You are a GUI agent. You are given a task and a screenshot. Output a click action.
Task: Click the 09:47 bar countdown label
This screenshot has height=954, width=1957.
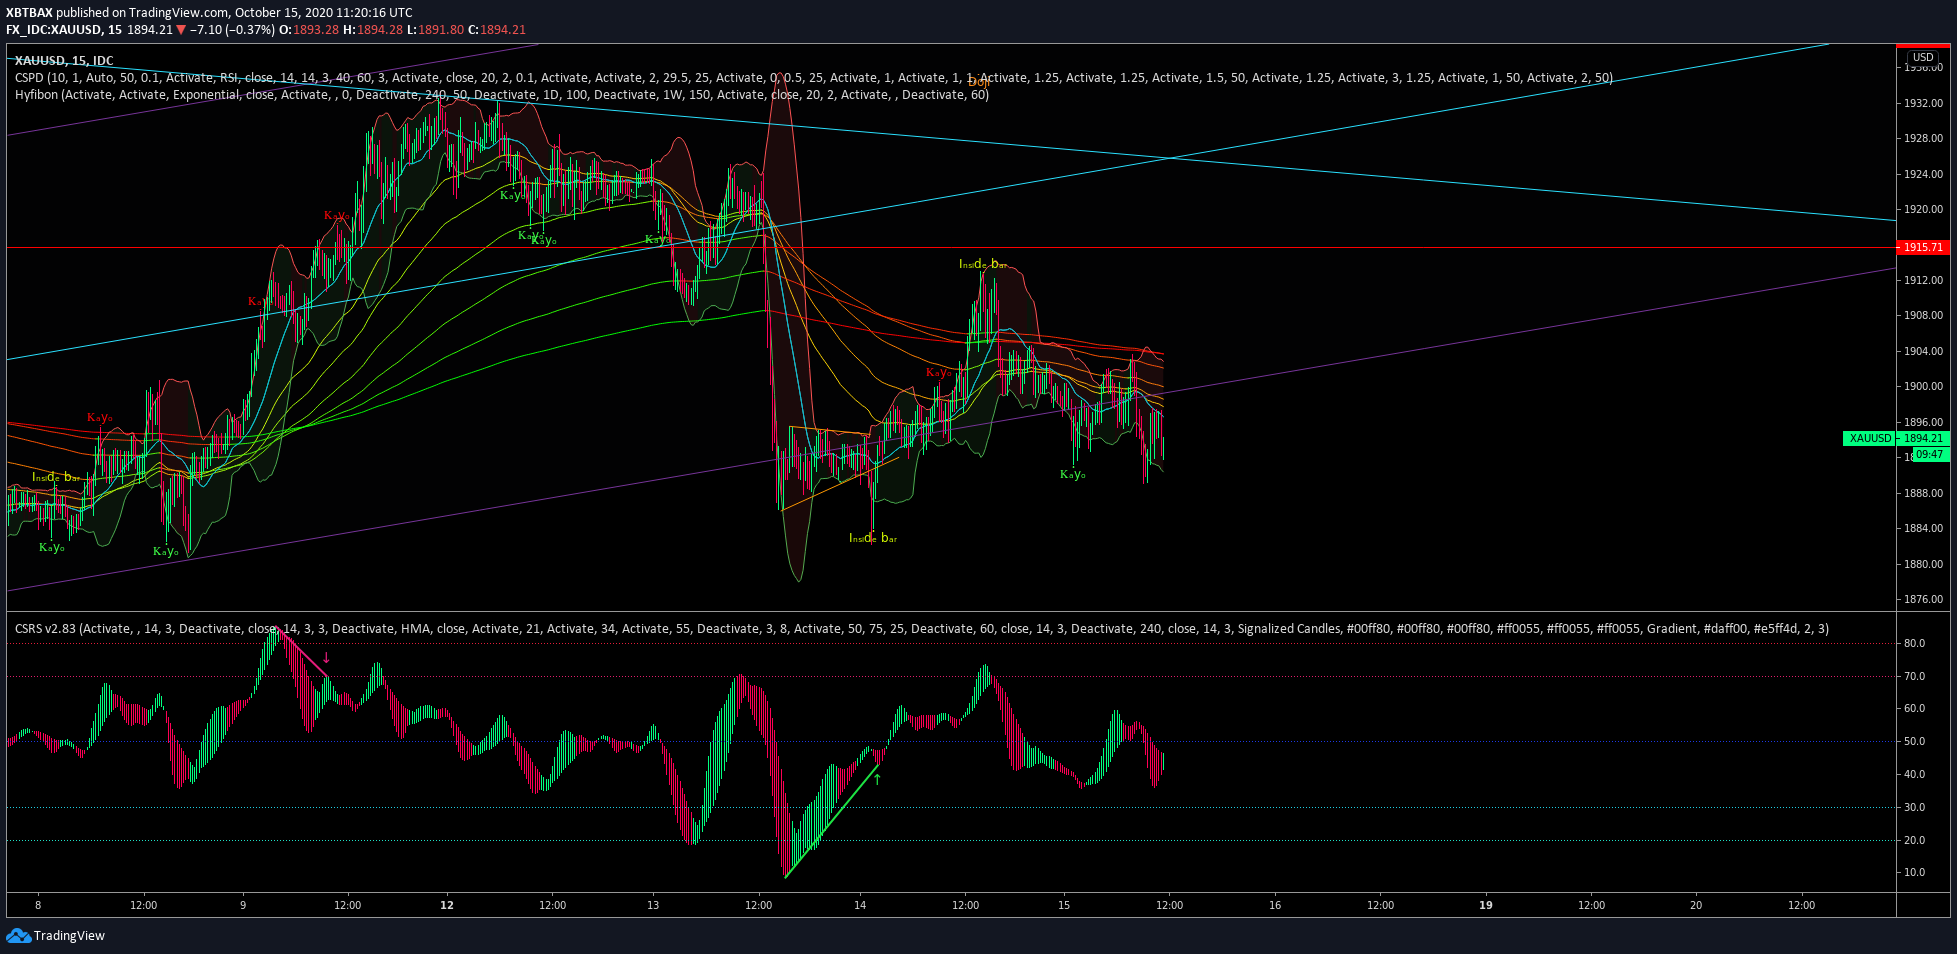1929,454
